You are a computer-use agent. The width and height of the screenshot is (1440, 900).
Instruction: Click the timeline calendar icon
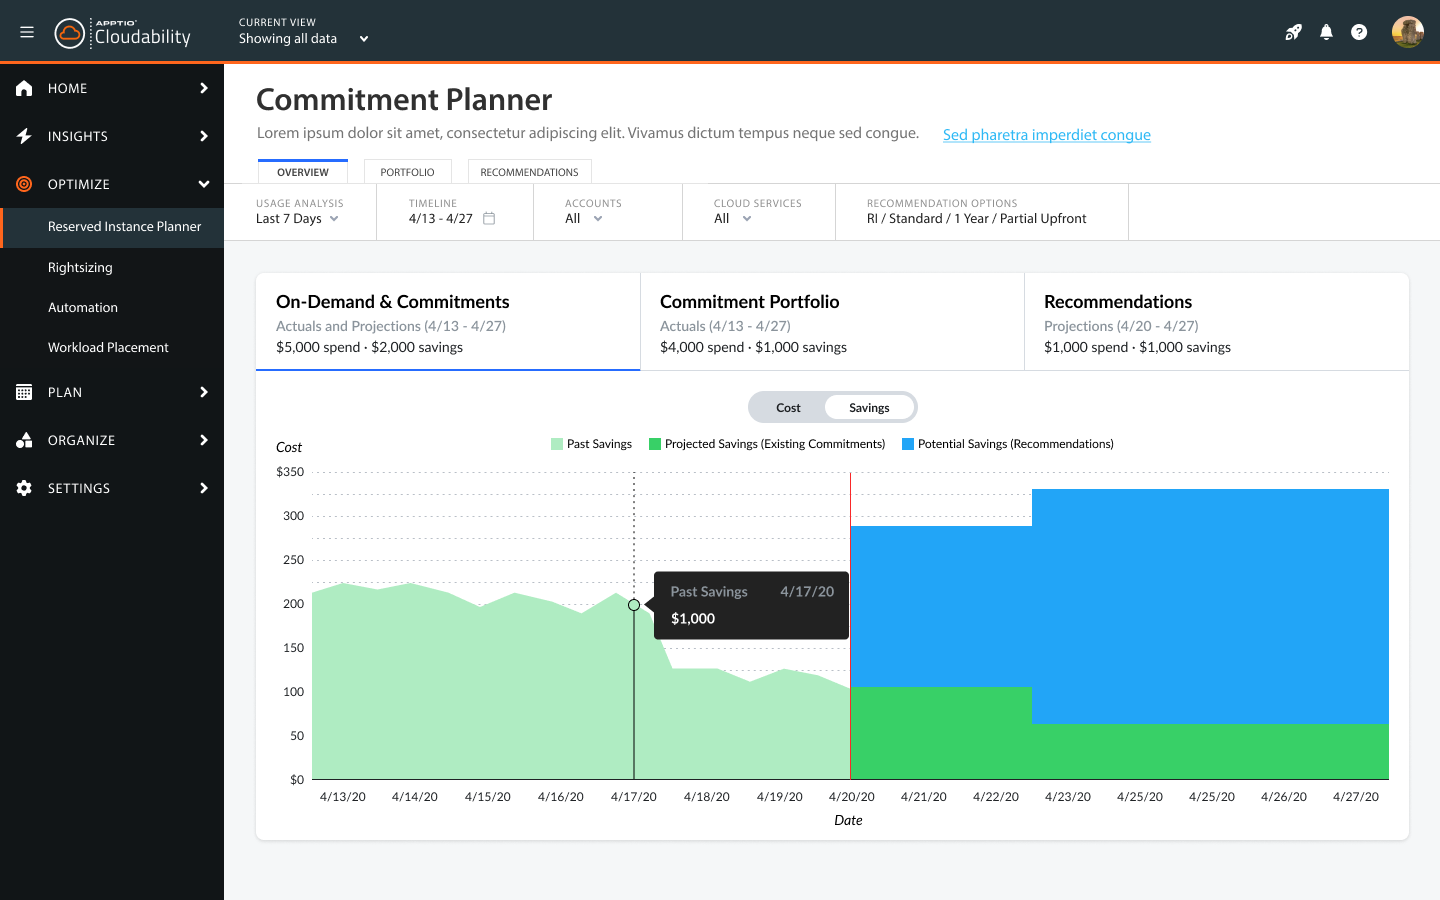489,218
